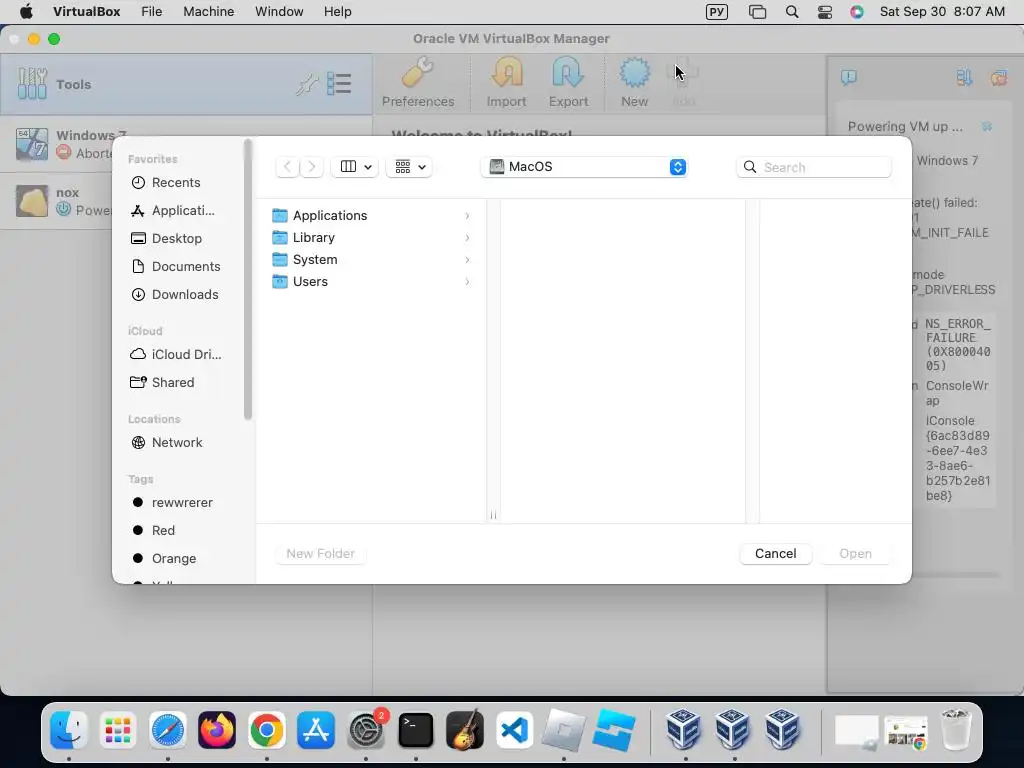This screenshot has height=768, width=1024.
Task: Select the Library folder
Action: click(372, 238)
